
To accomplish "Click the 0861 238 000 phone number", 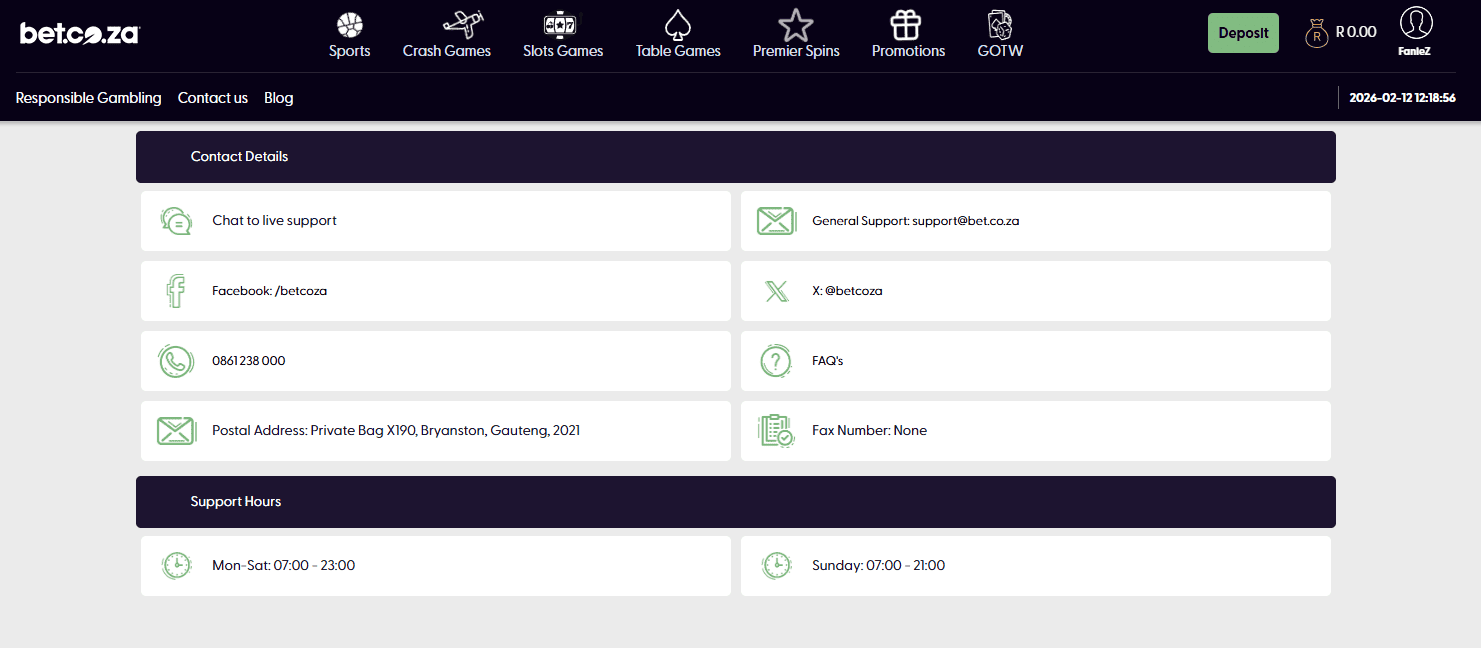I will [x=249, y=361].
